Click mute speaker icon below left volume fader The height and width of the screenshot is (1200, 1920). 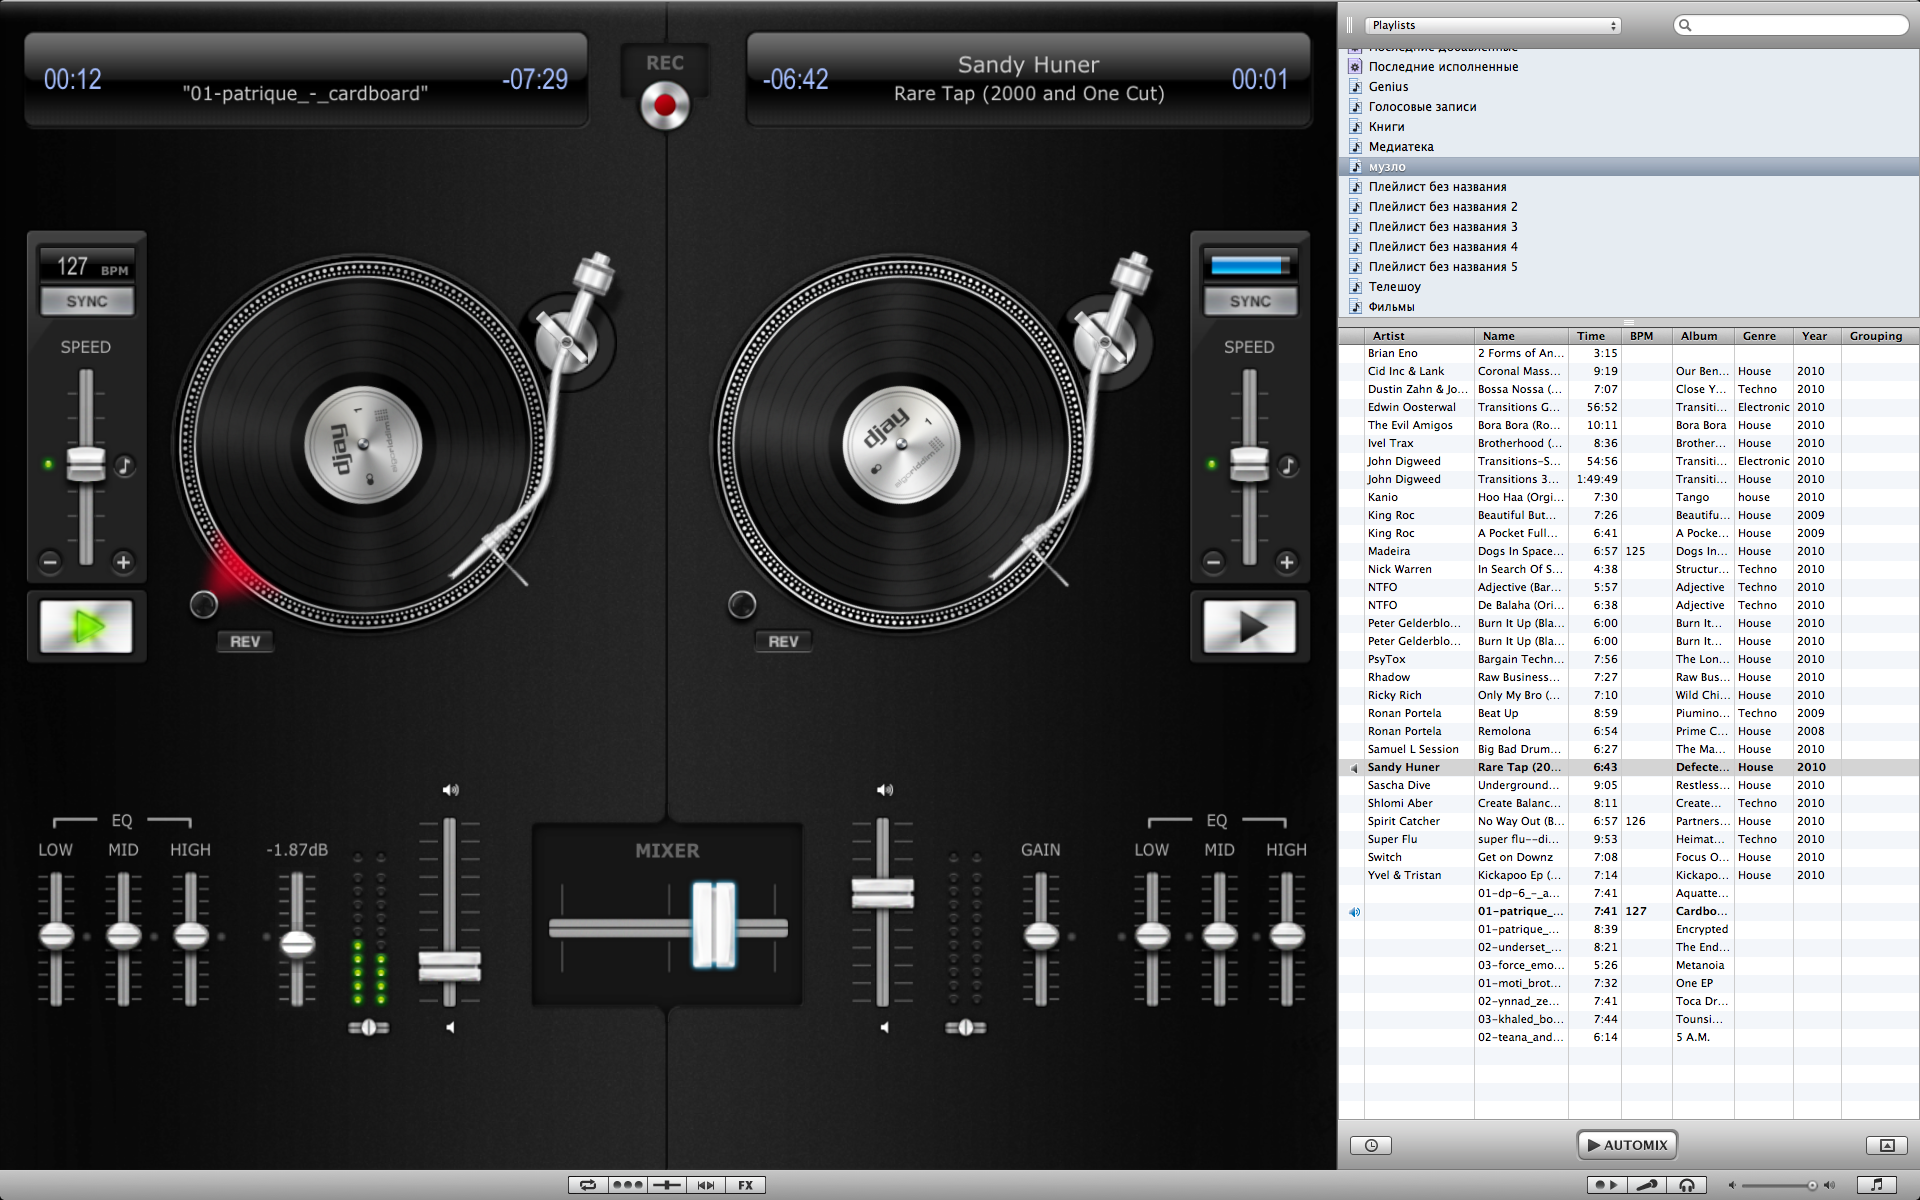pos(450,1027)
